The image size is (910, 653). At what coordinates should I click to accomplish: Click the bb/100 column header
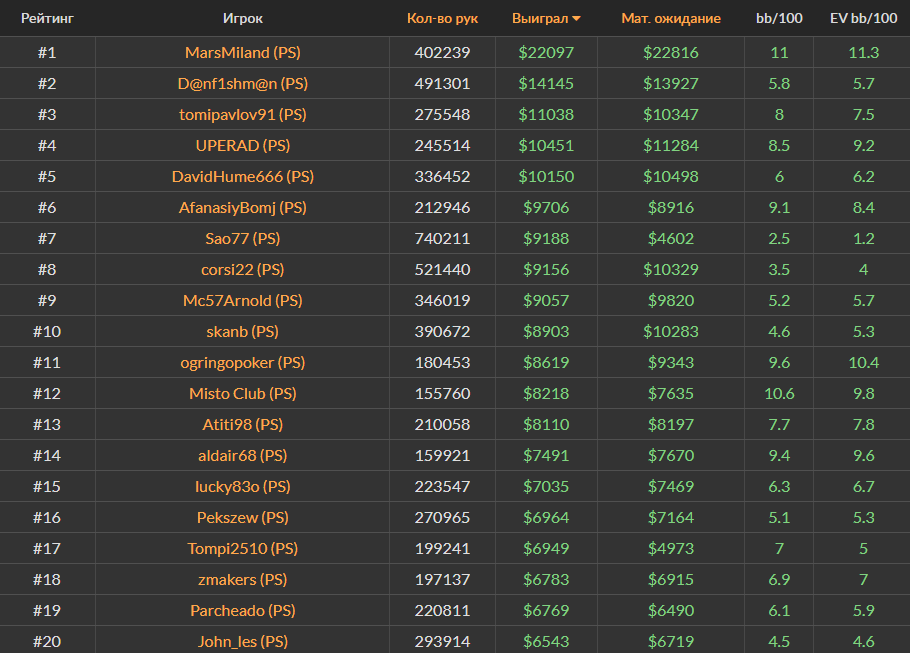778,18
